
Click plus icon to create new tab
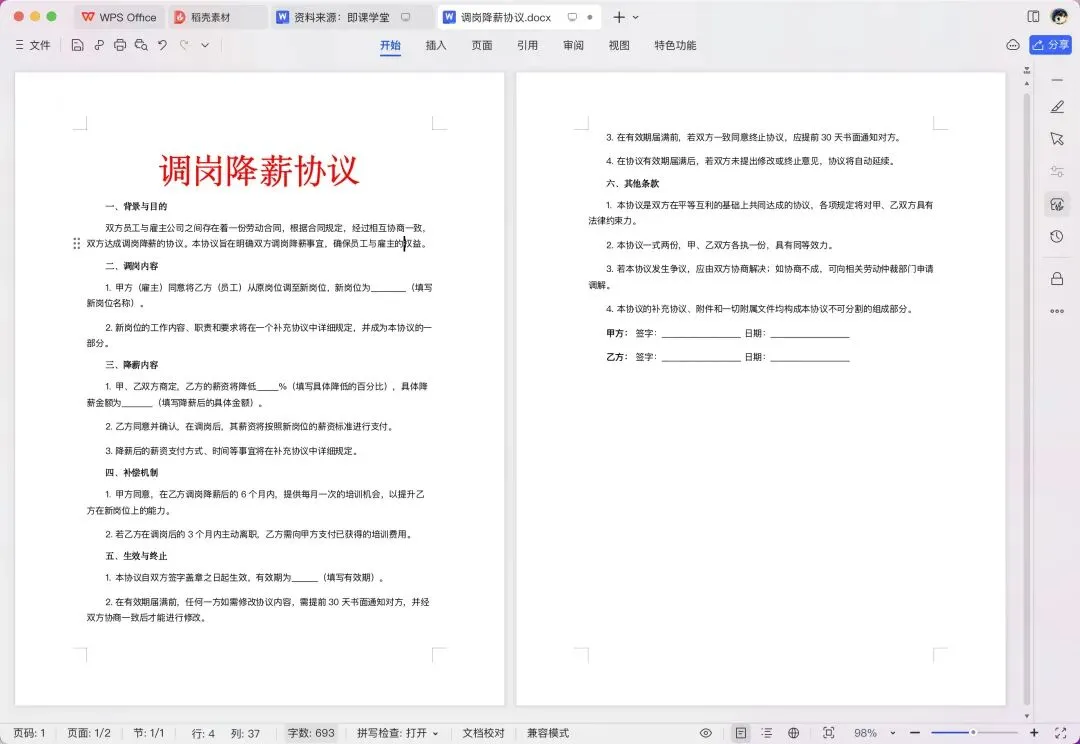(x=619, y=17)
